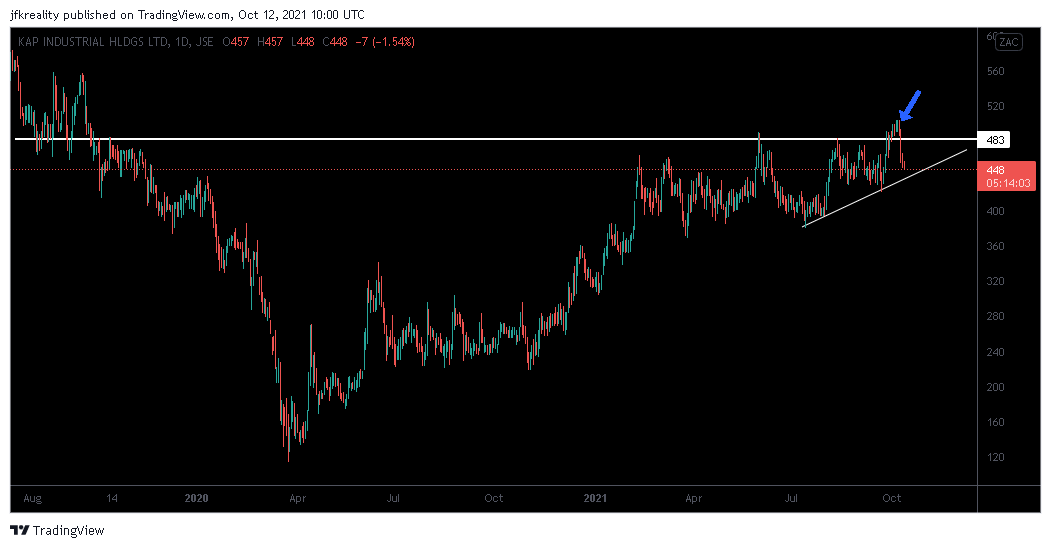Click the TradingView logo at the bottom
Image resolution: width=1051 pixels, height=548 pixels.
58,531
